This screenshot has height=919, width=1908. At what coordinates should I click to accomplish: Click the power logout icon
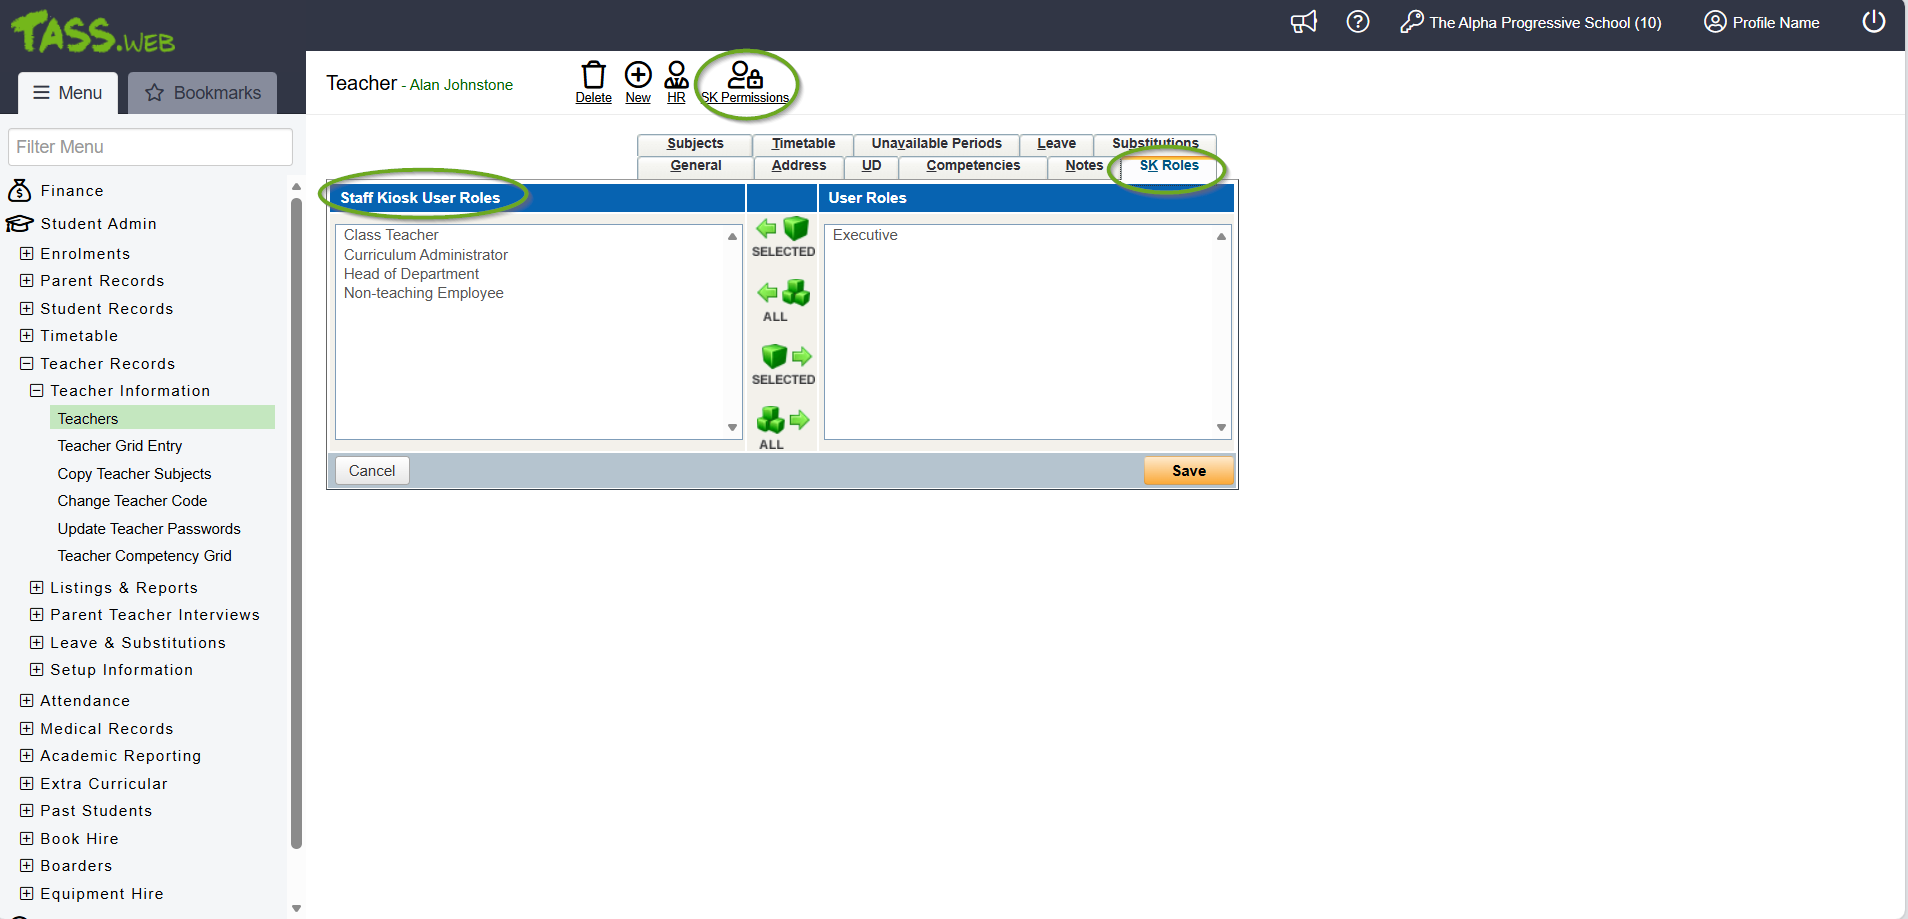(1873, 22)
